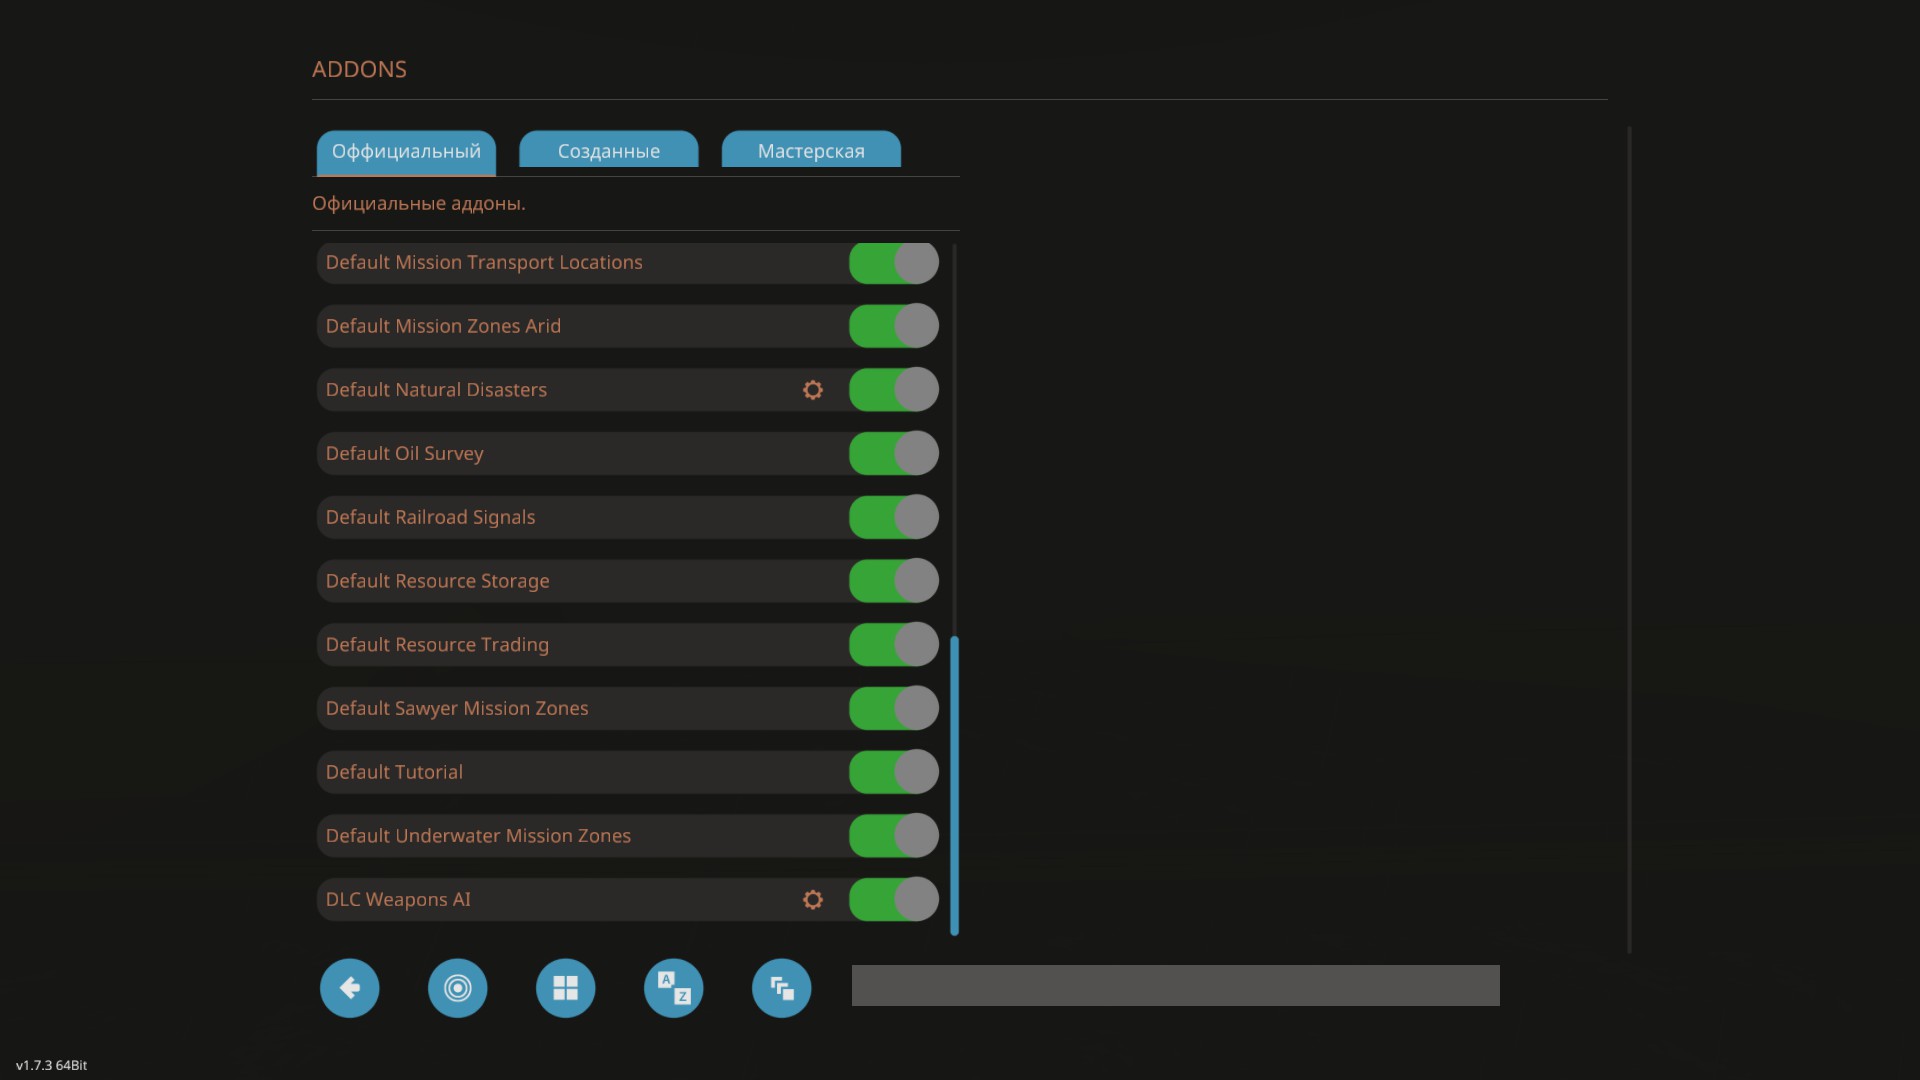The image size is (1920, 1080).
Task: Click the gray search input field
Action: tap(1175, 986)
